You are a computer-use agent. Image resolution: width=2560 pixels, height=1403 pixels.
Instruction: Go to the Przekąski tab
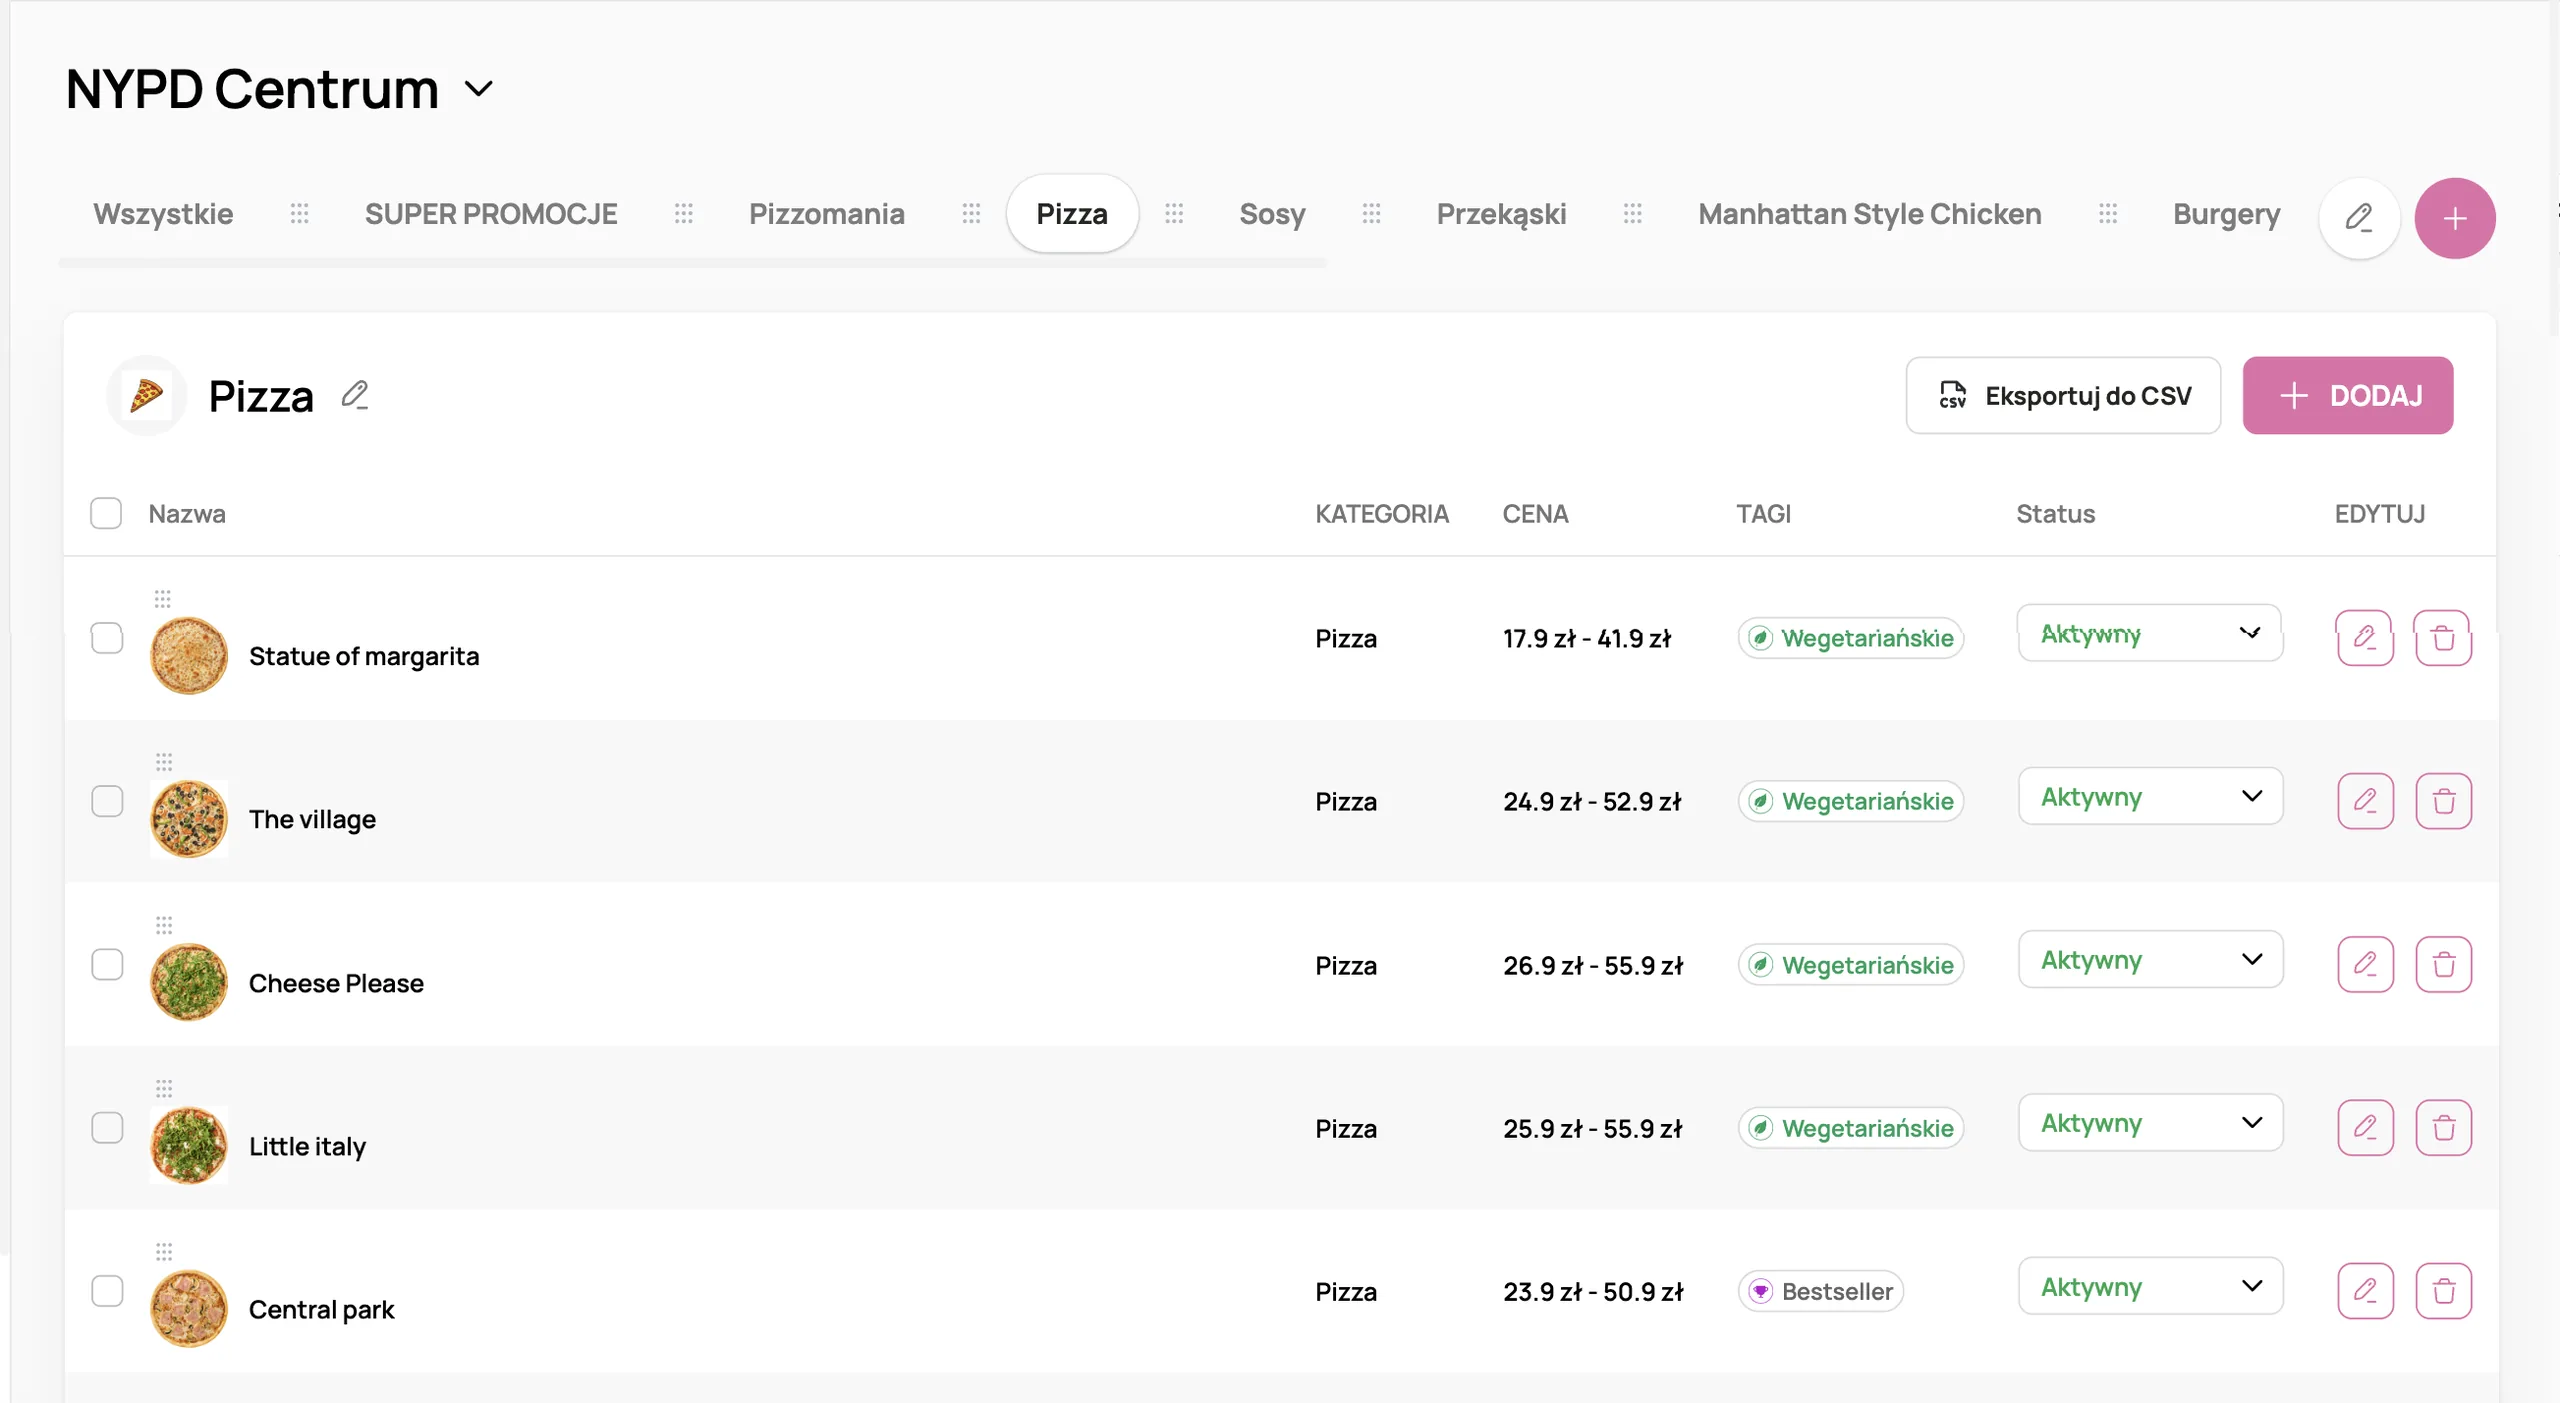tap(1501, 214)
